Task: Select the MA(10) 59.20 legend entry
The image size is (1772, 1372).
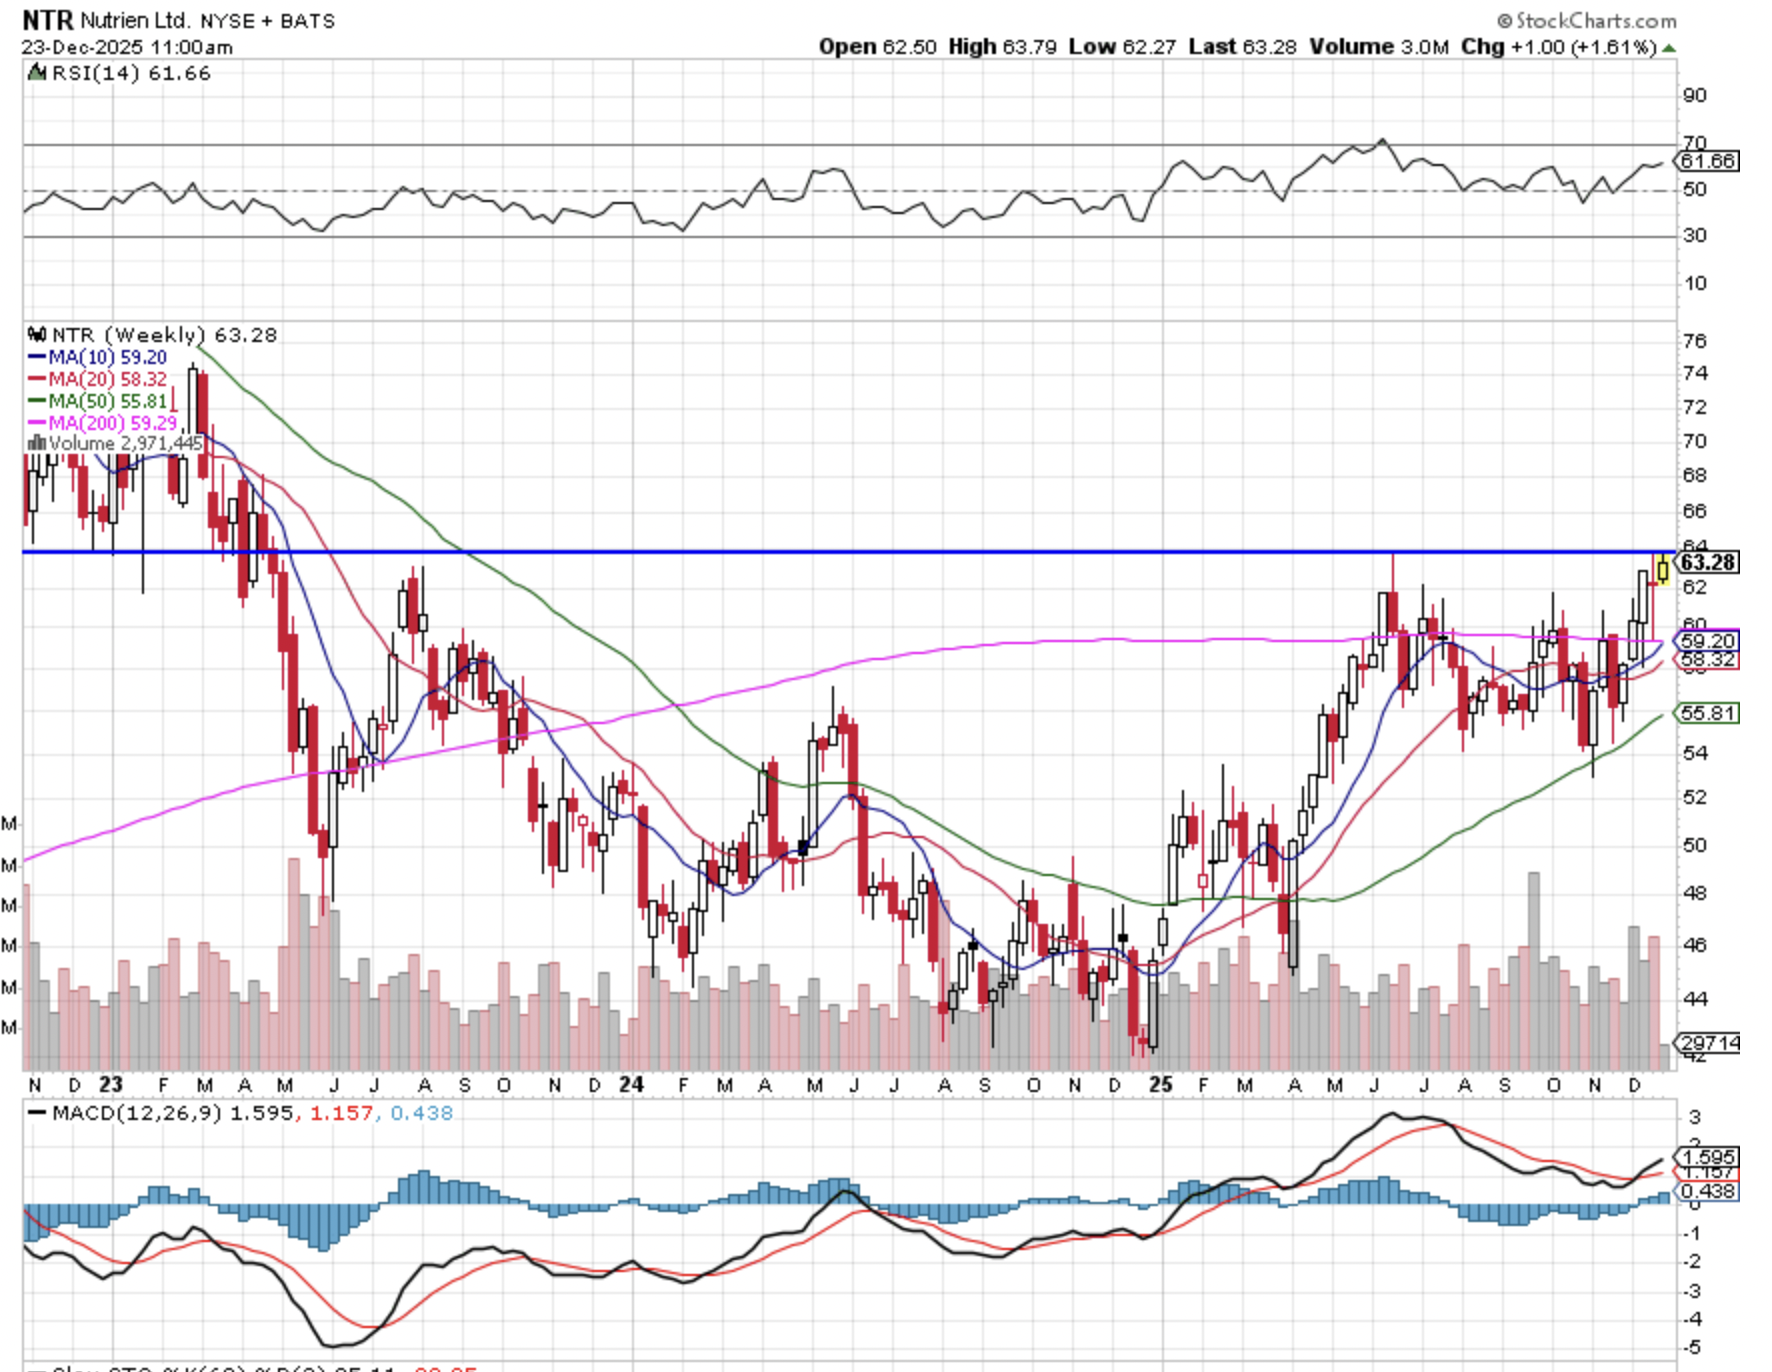Action: point(98,358)
